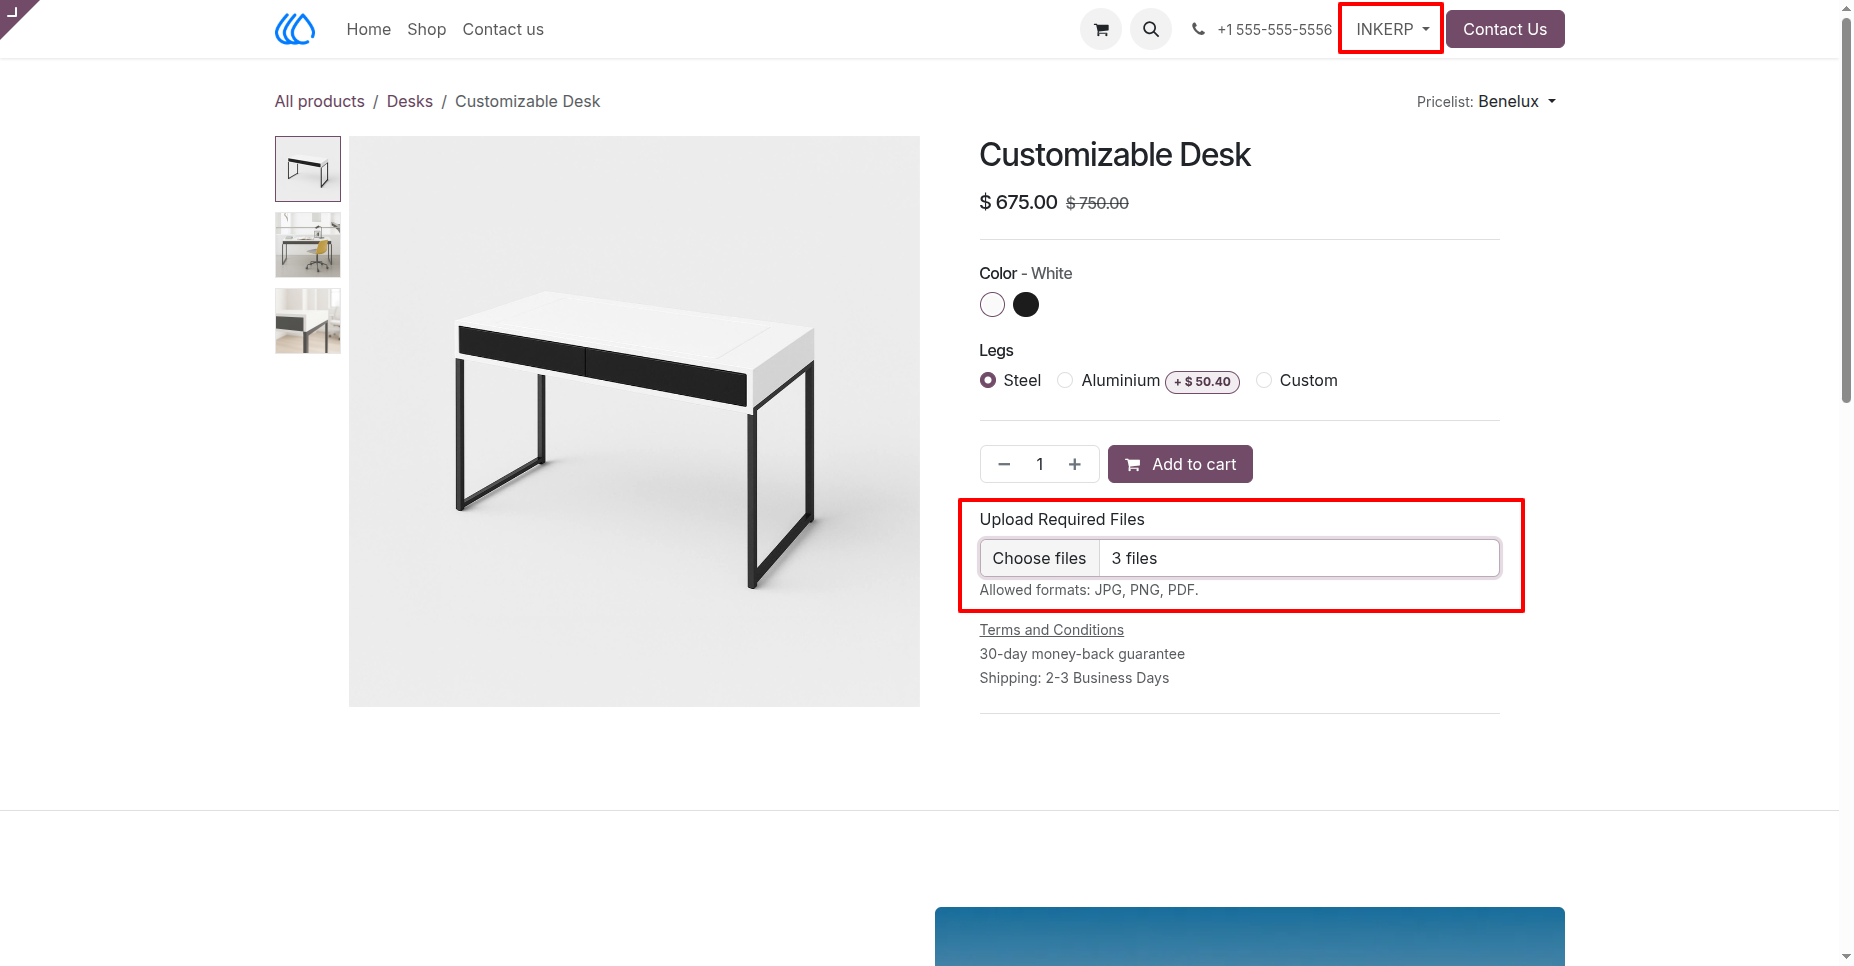
Task: Click the search magnifier icon
Action: (1151, 29)
